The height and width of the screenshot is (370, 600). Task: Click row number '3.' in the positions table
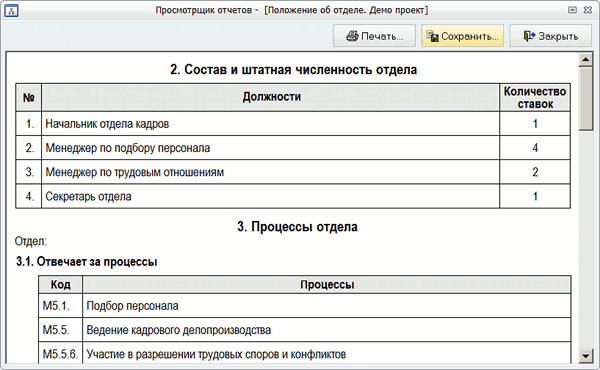point(29,172)
